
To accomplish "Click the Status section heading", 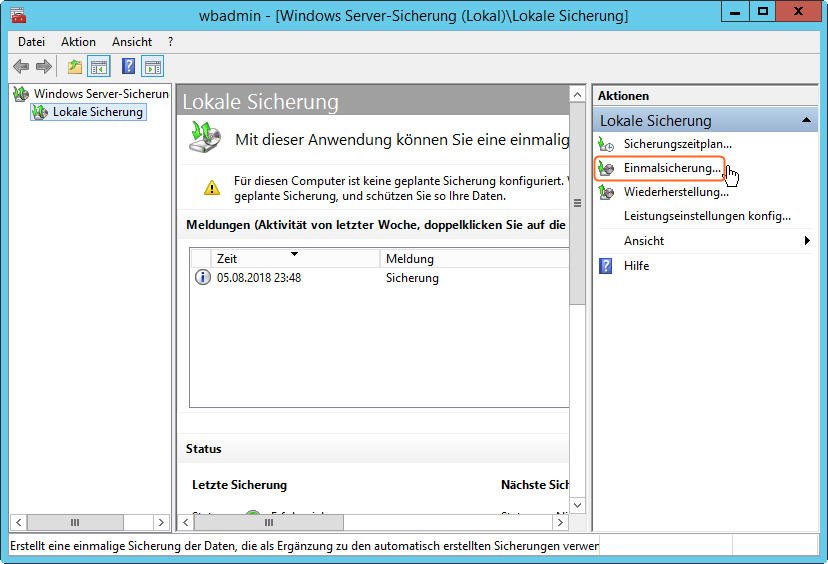I will point(203,449).
